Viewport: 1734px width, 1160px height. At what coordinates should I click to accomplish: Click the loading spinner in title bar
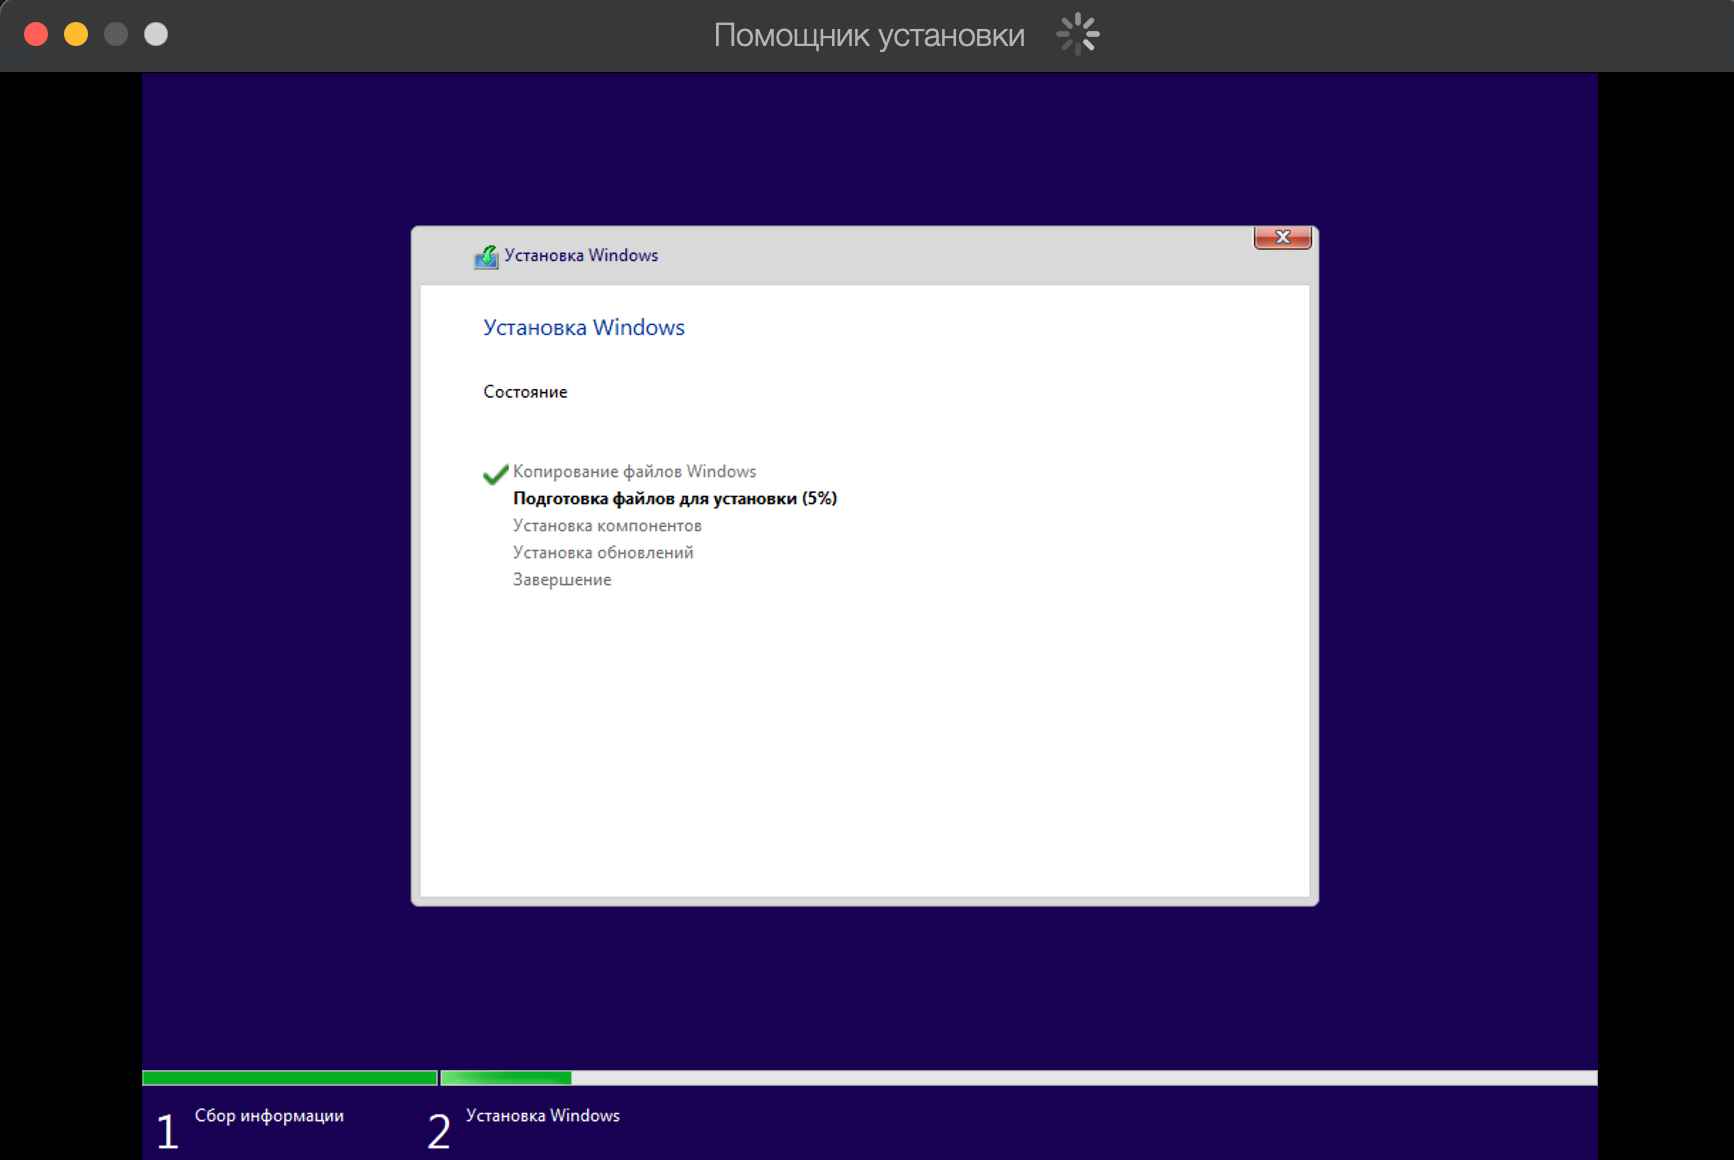[x=1078, y=35]
